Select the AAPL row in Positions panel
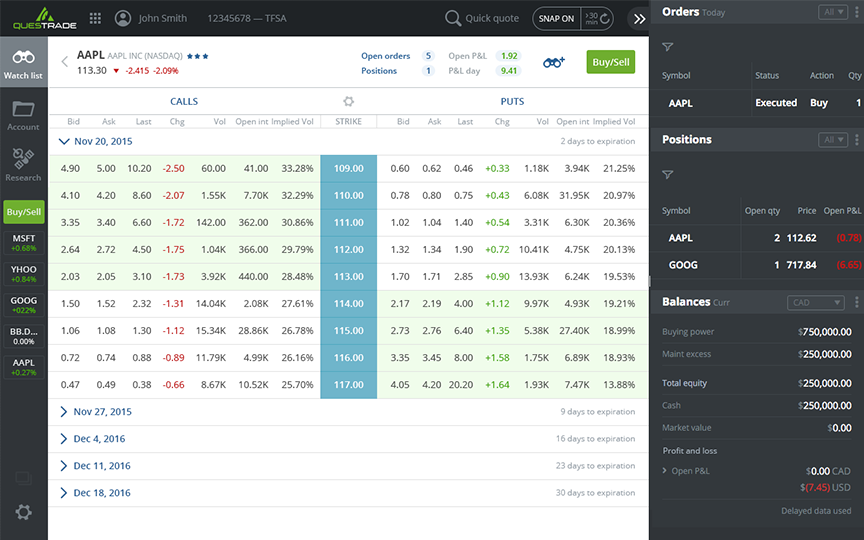Screen dimensions: 864x540 [757, 238]
